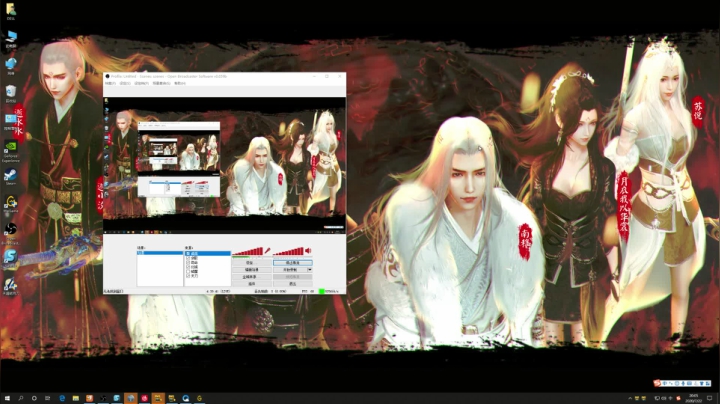Toggle fourth source checkbox in Sources list

188,267
